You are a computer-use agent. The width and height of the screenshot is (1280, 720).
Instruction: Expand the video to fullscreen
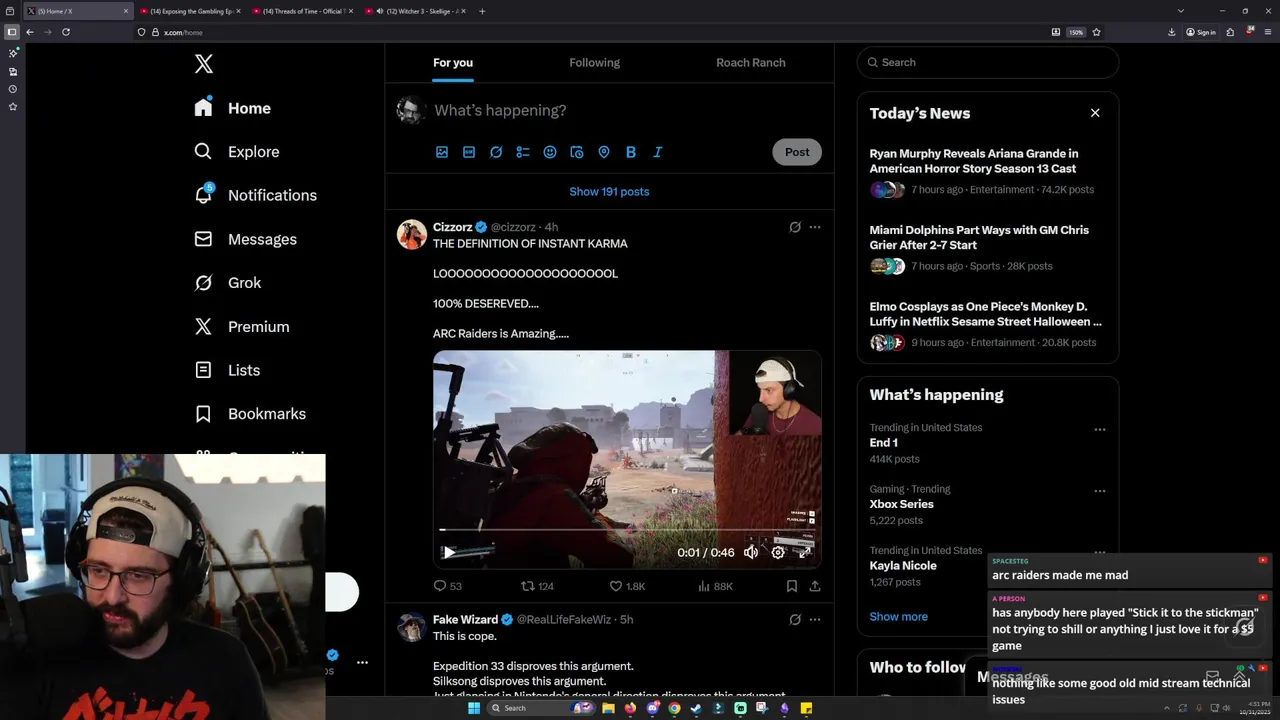tap(805, 552)
